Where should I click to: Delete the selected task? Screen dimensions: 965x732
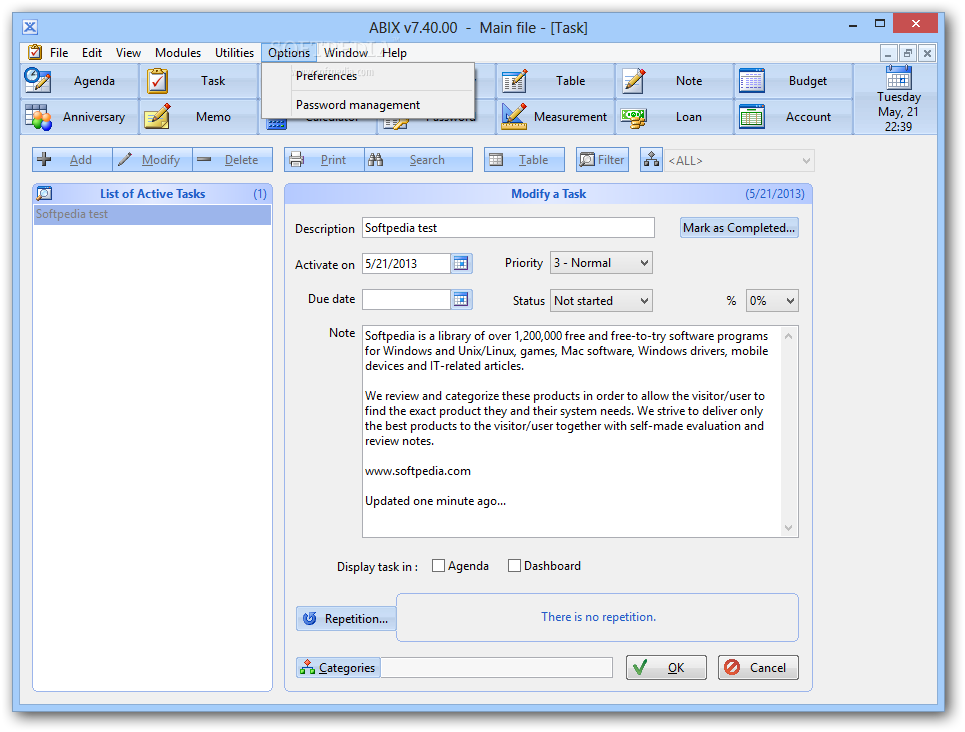point(232,159)
